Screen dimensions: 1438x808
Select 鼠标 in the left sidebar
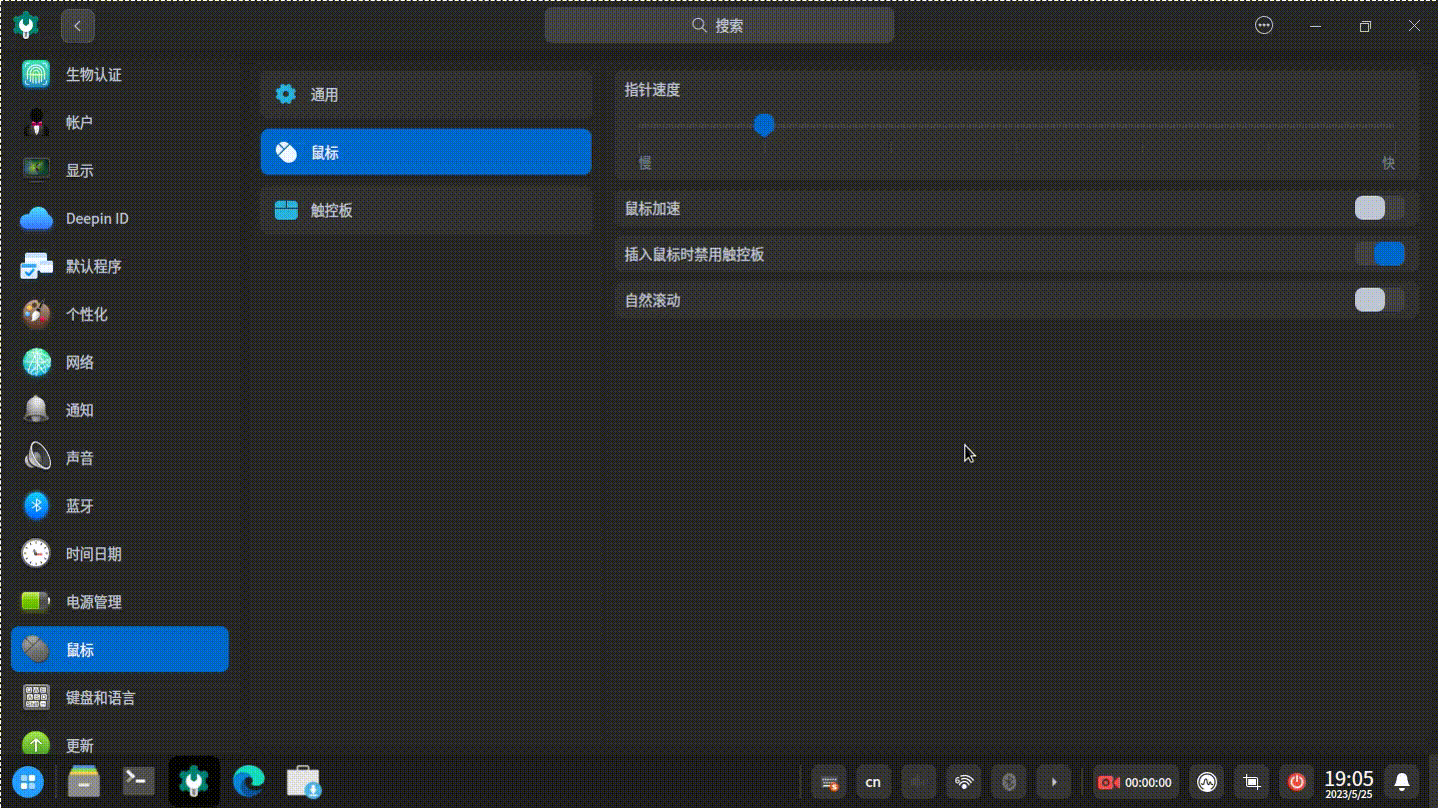120,650
